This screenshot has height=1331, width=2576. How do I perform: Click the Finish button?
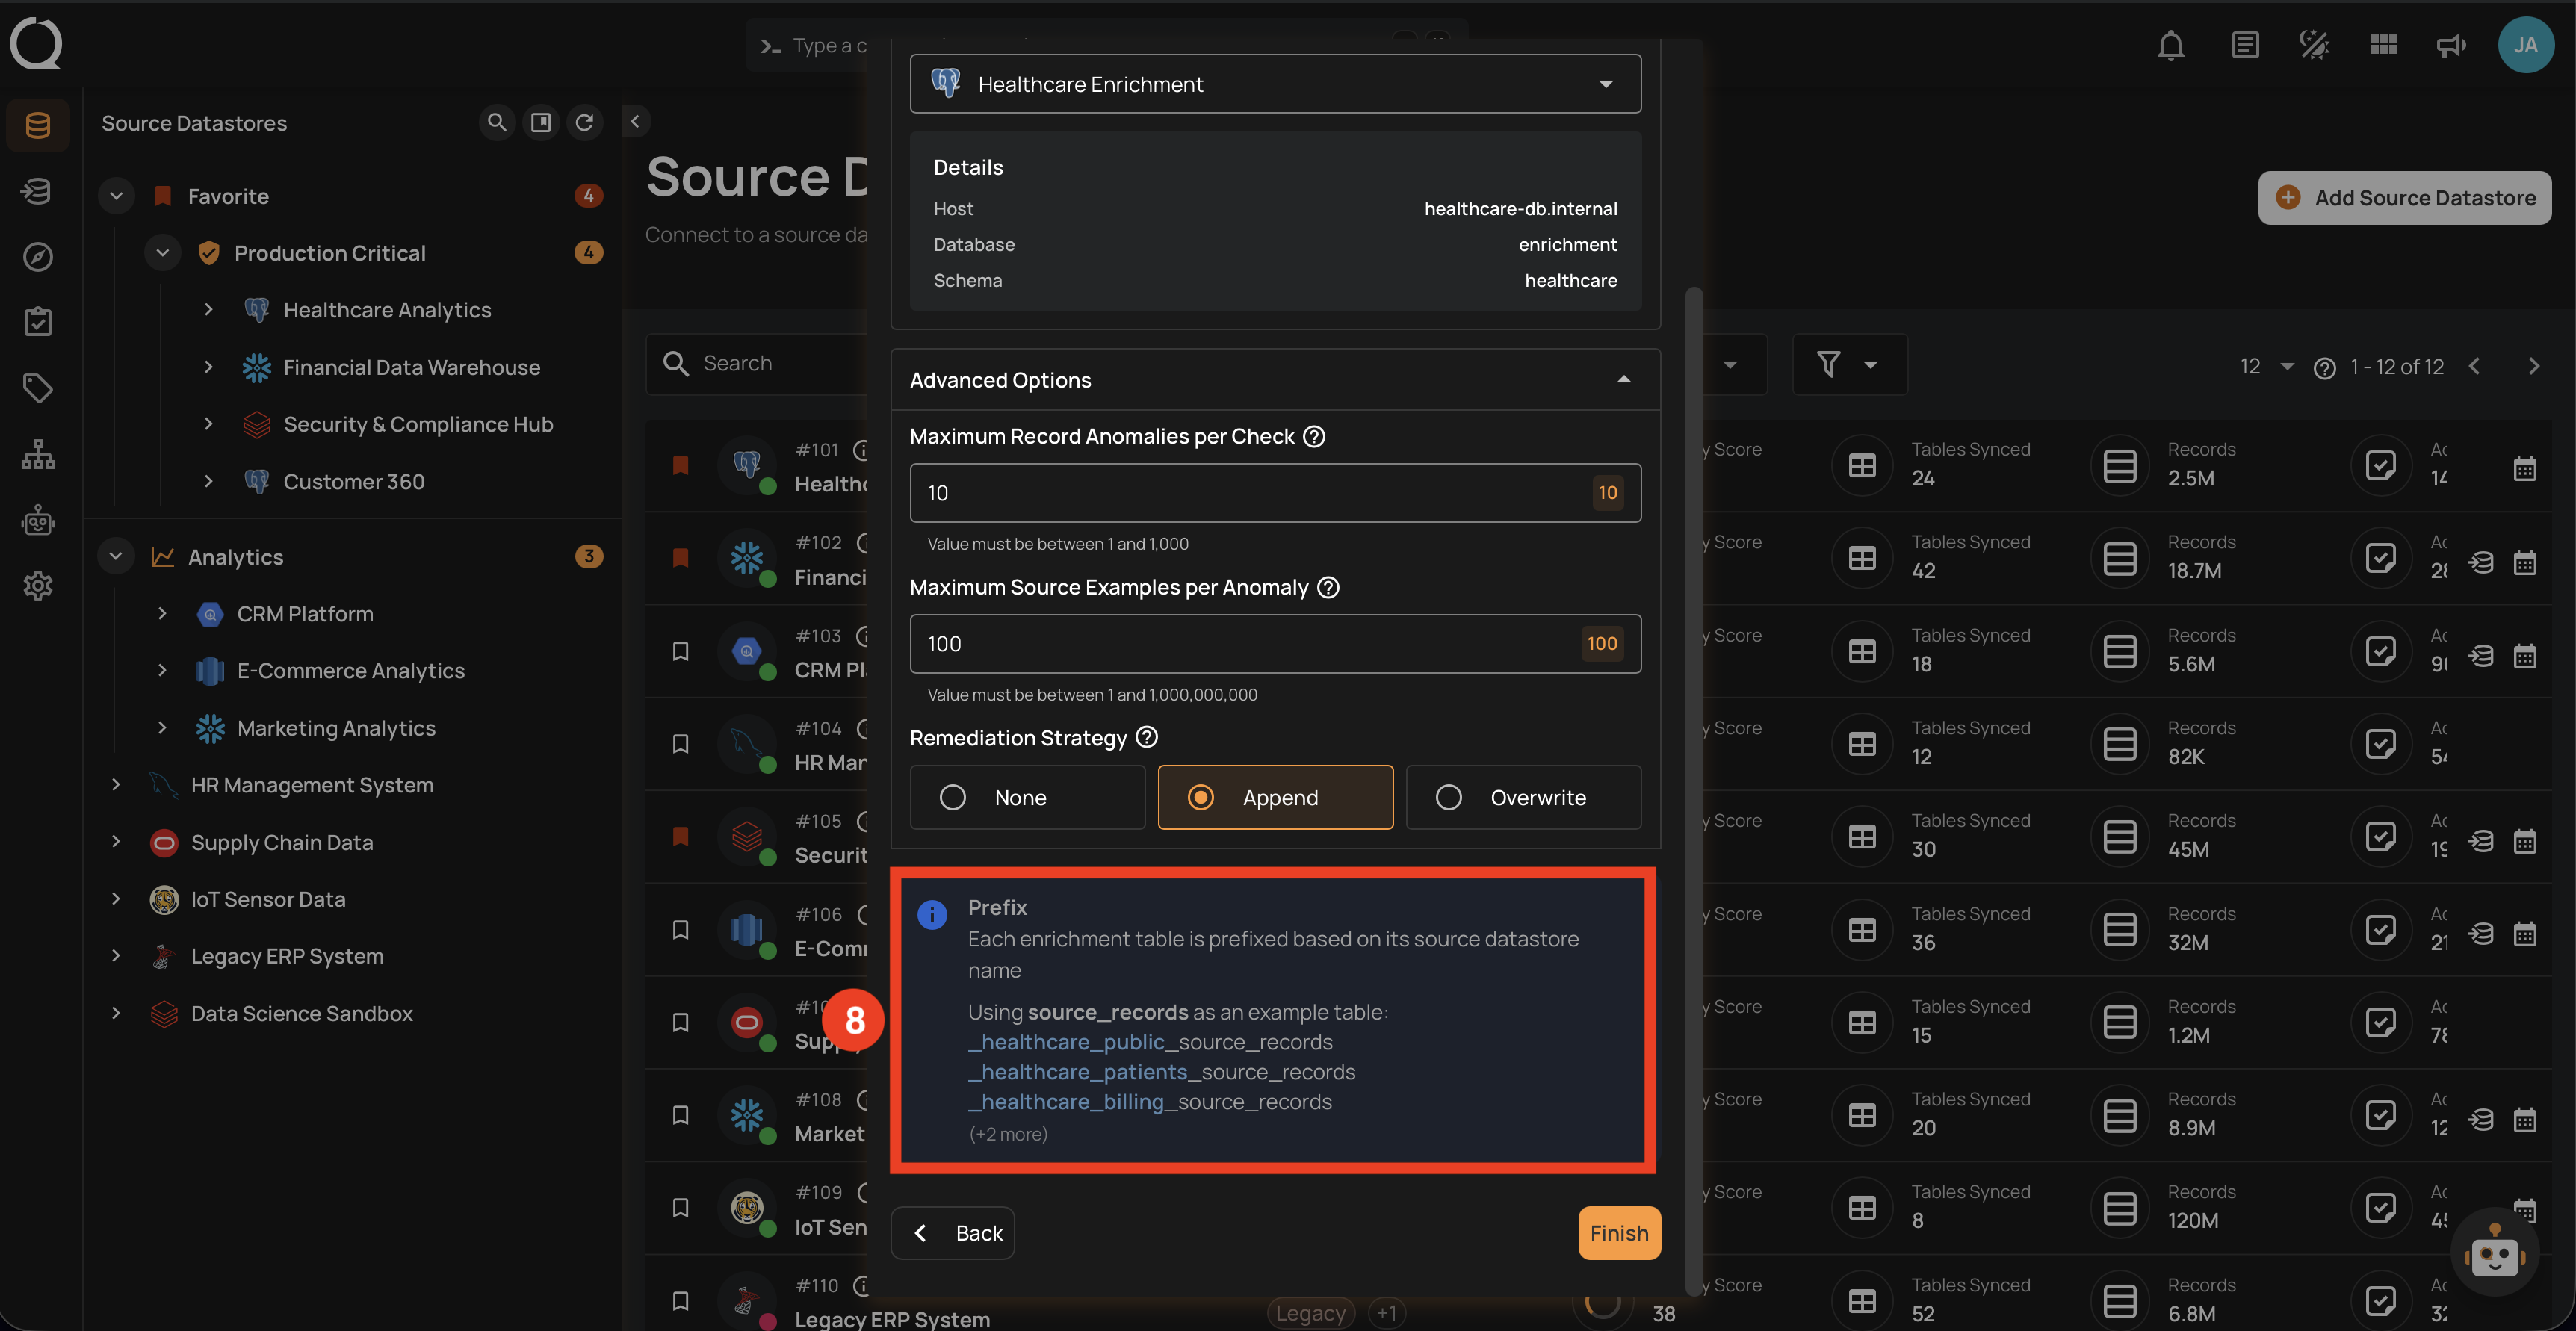(x=1618, y=1232)
